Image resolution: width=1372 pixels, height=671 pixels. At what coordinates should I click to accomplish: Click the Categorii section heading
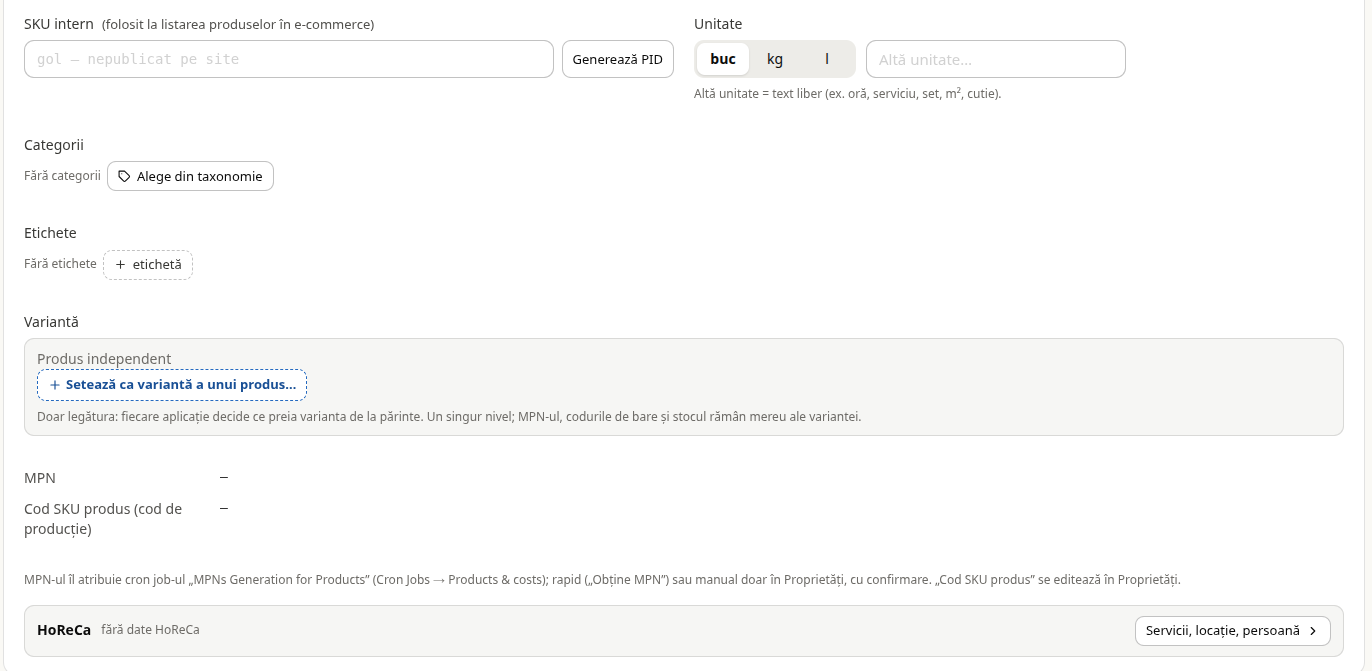point(54,145)
